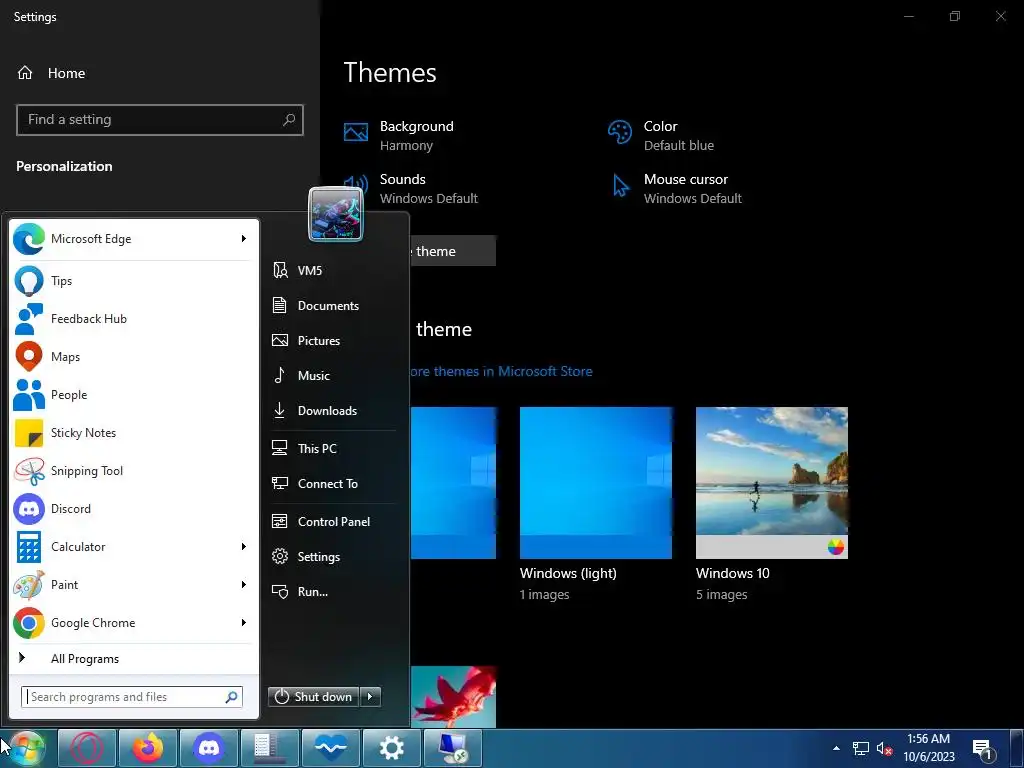
Task: Open This PC
Action: tap(332, 449)
